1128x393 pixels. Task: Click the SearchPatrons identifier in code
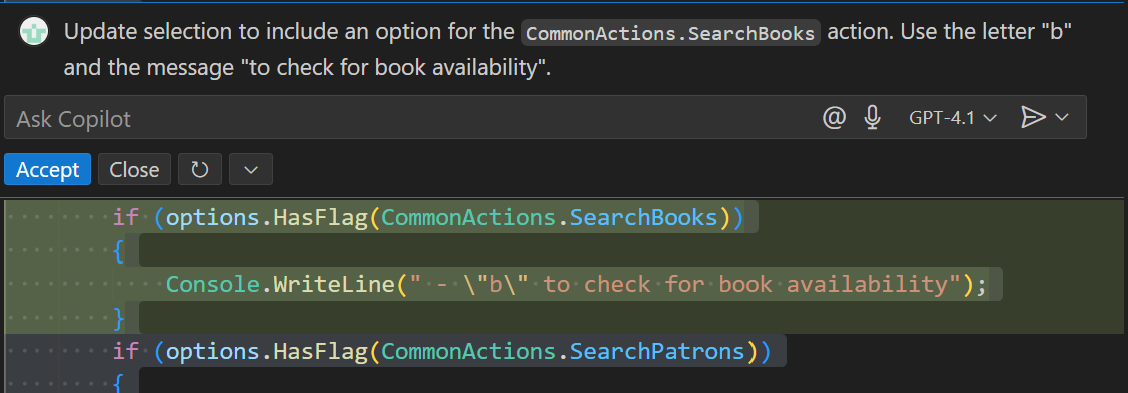[x=658, y=351]
